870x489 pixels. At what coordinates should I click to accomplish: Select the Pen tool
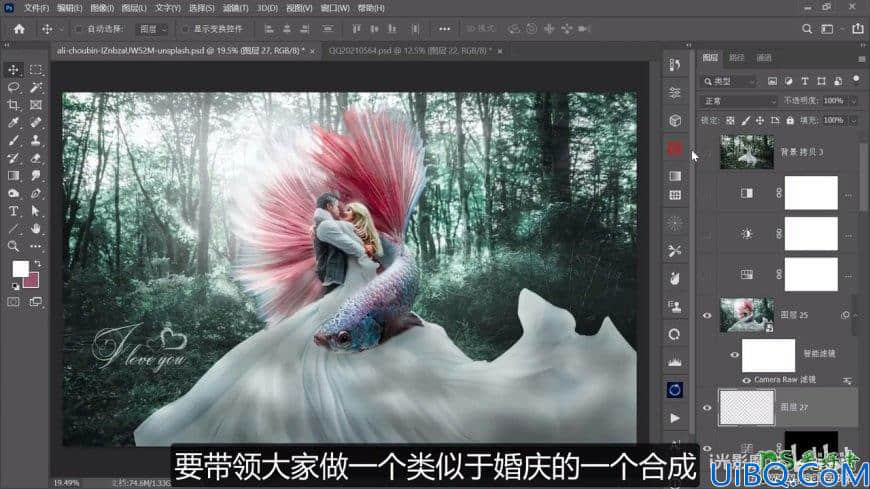click(x=36, y=194)
